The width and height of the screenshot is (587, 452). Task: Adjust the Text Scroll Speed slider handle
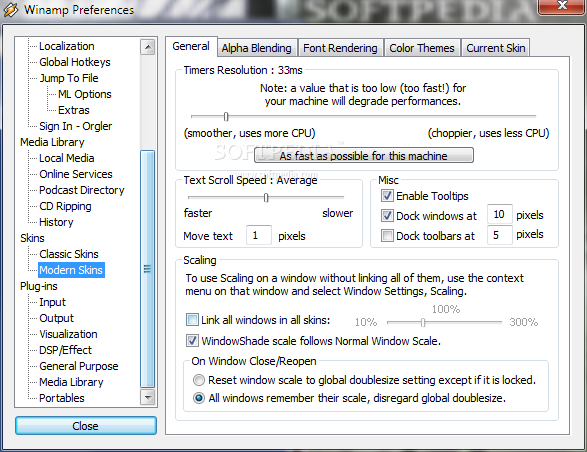coord(266,197)
